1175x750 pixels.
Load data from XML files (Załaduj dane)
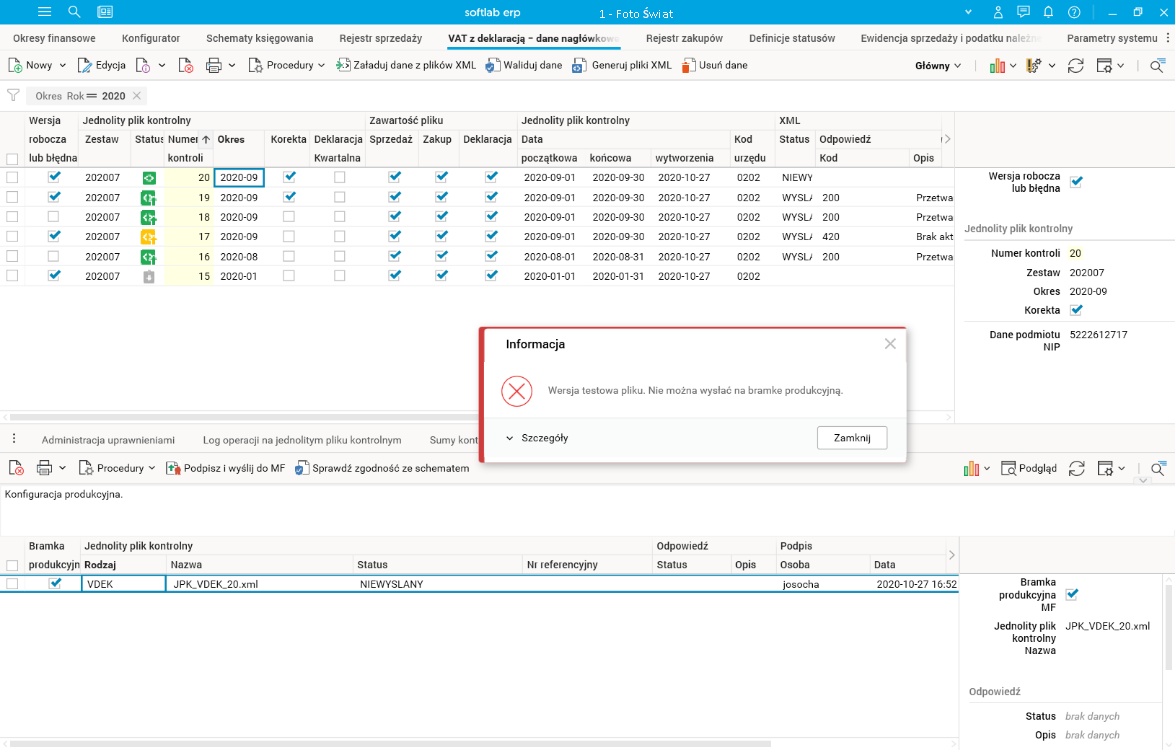pyautogui.click(x=405, y=65)
